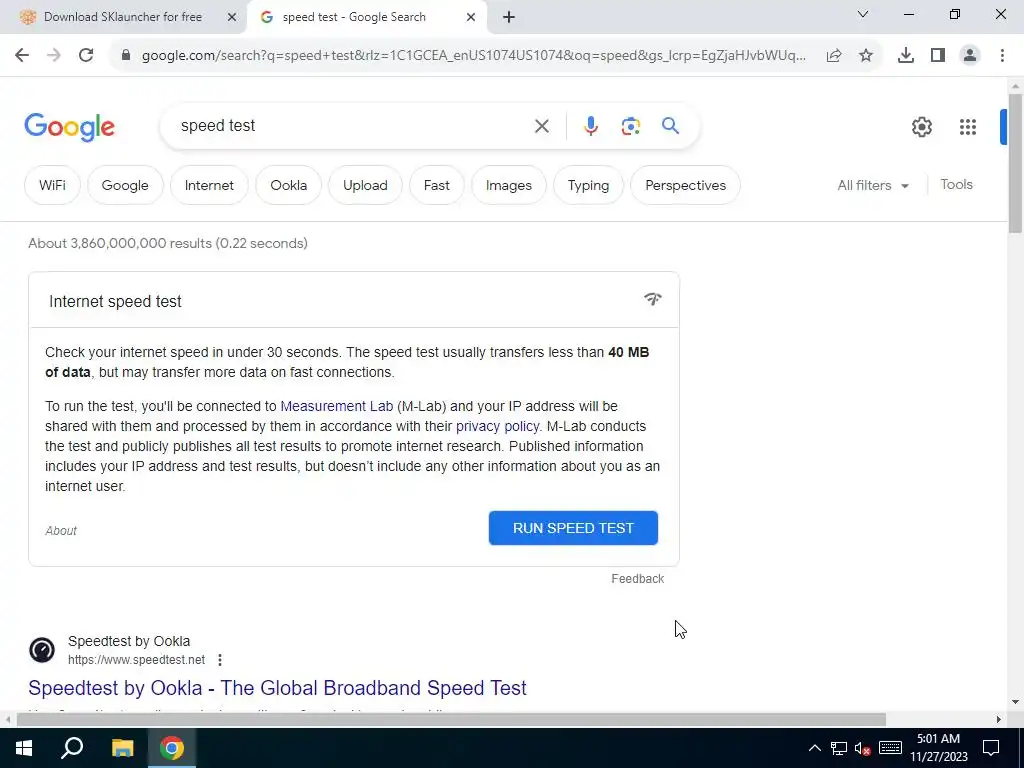Viewport: 1024px width, 768px height.
Task: Click the browser forward arrow
Action: tap(54, 56)
